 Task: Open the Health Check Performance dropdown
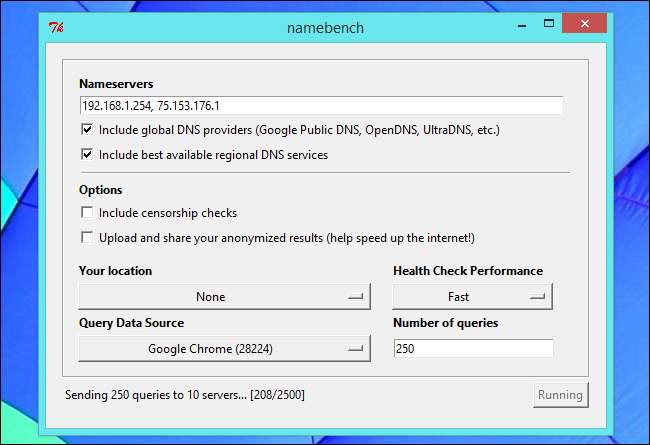pos(473,297)
